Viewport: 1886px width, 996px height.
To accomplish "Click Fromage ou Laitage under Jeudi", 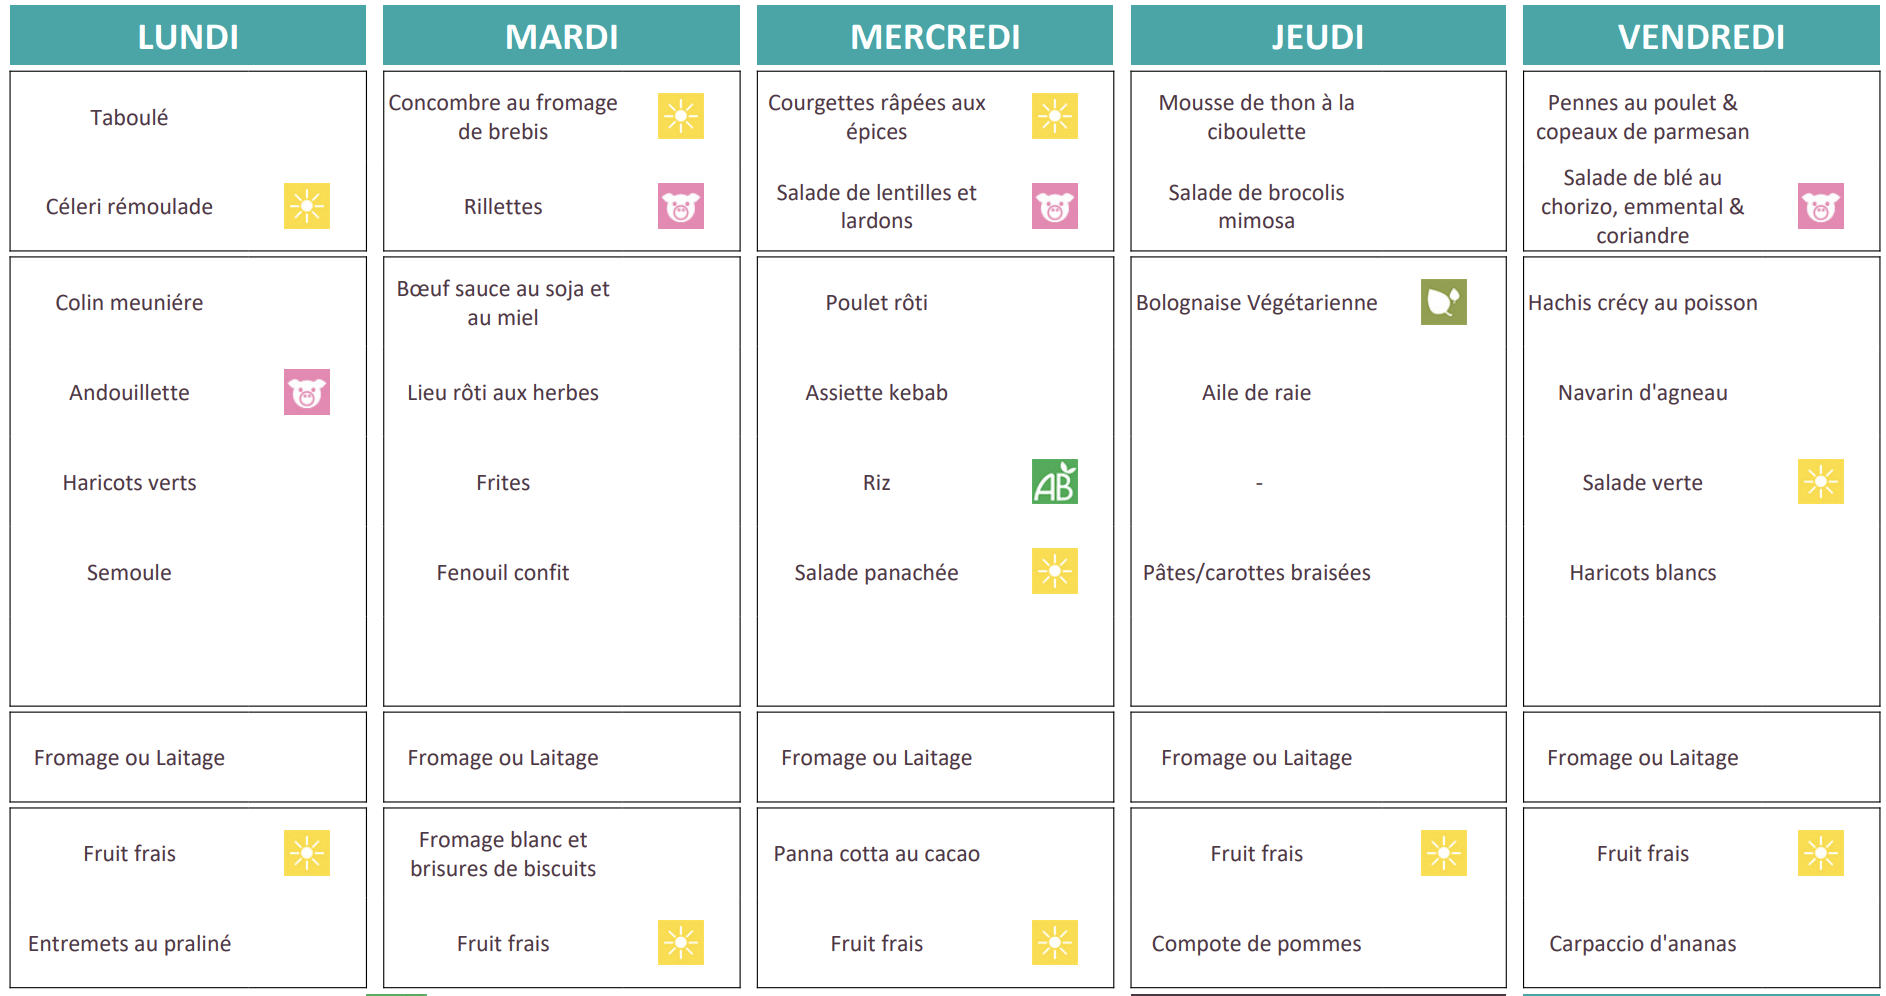I will coord(1256,758).
